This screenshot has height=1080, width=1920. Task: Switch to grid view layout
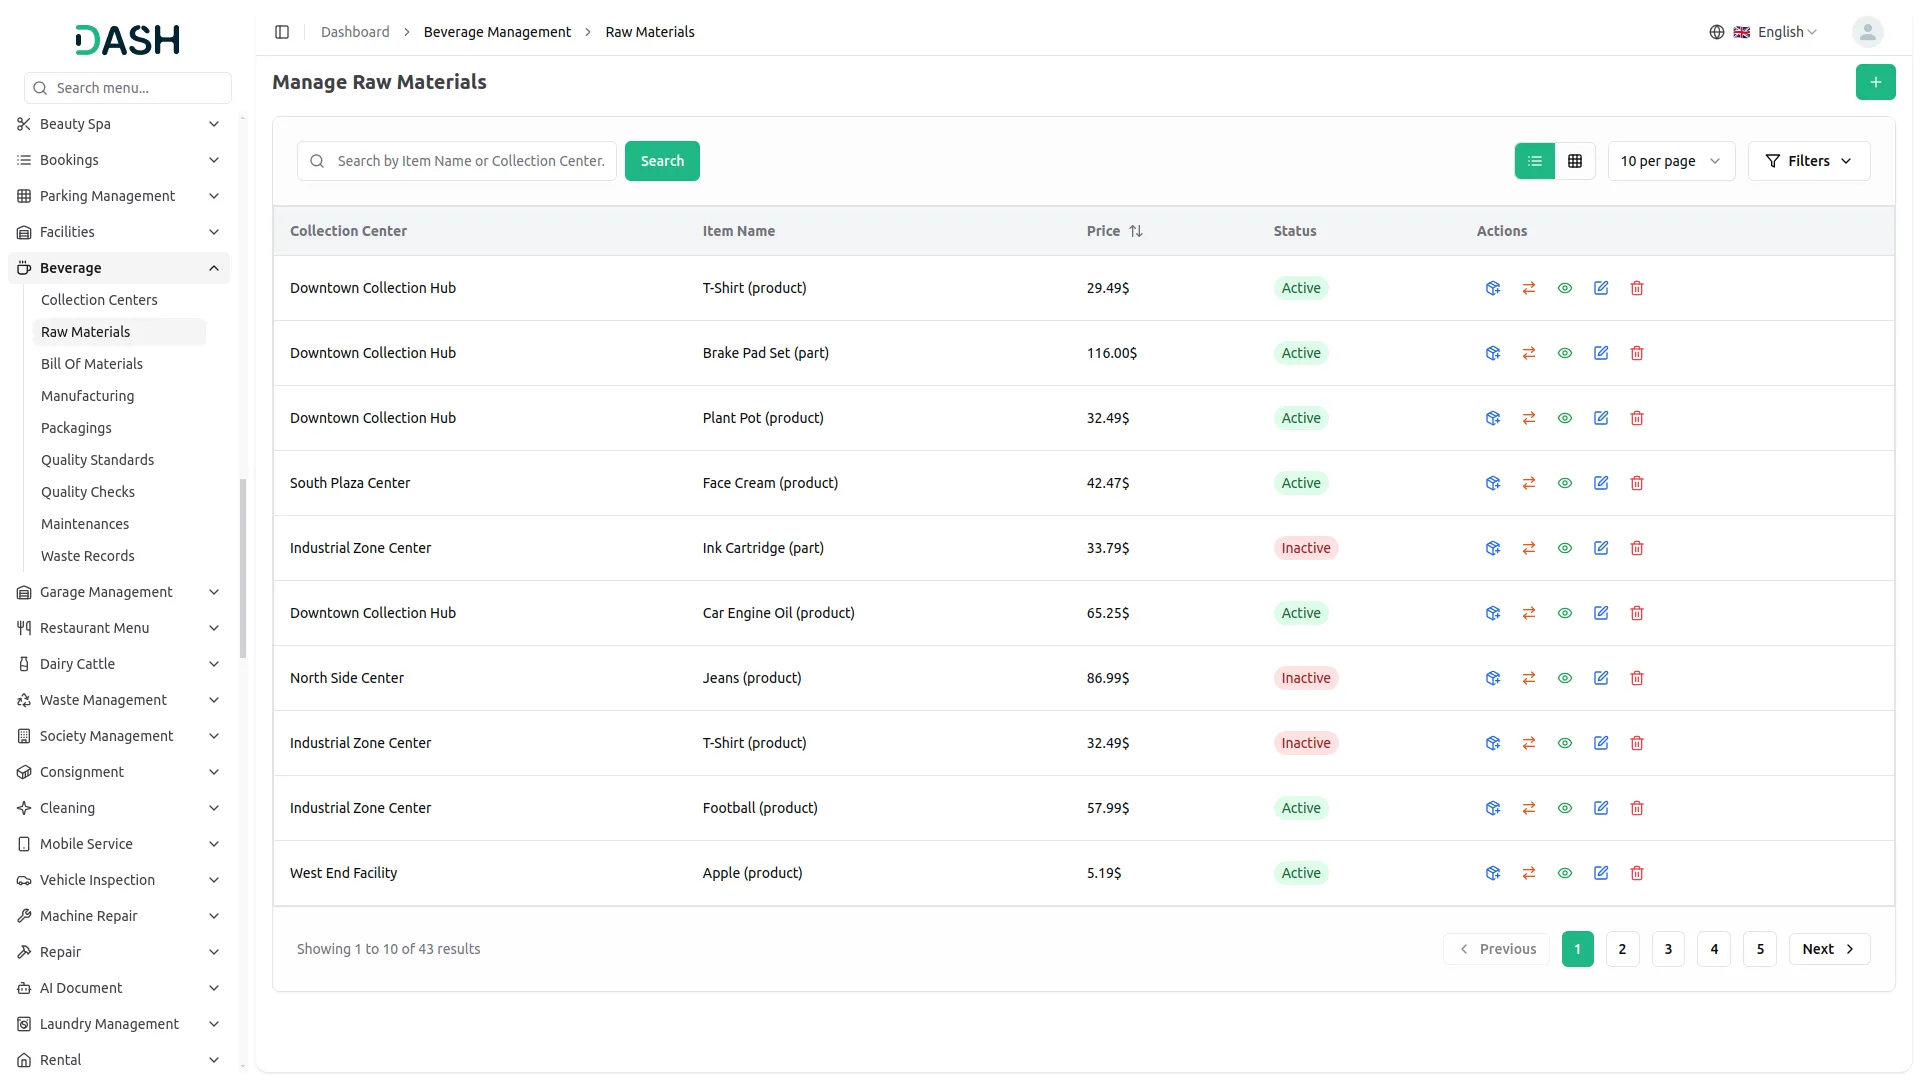point(1575,161)
